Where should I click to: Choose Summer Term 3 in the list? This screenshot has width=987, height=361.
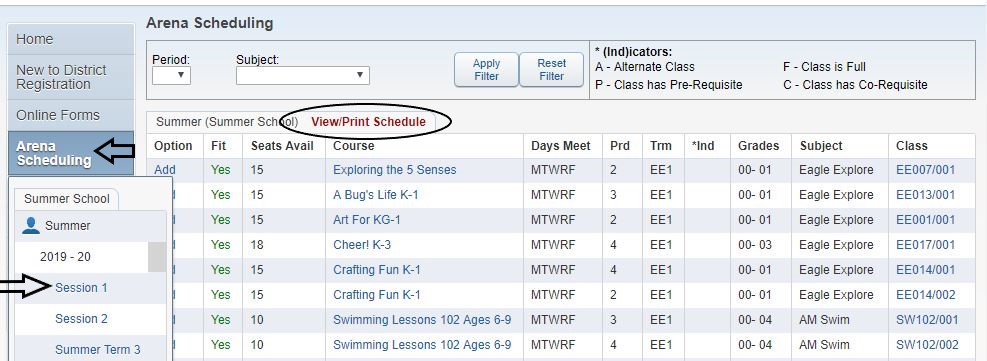click(98, 350)
